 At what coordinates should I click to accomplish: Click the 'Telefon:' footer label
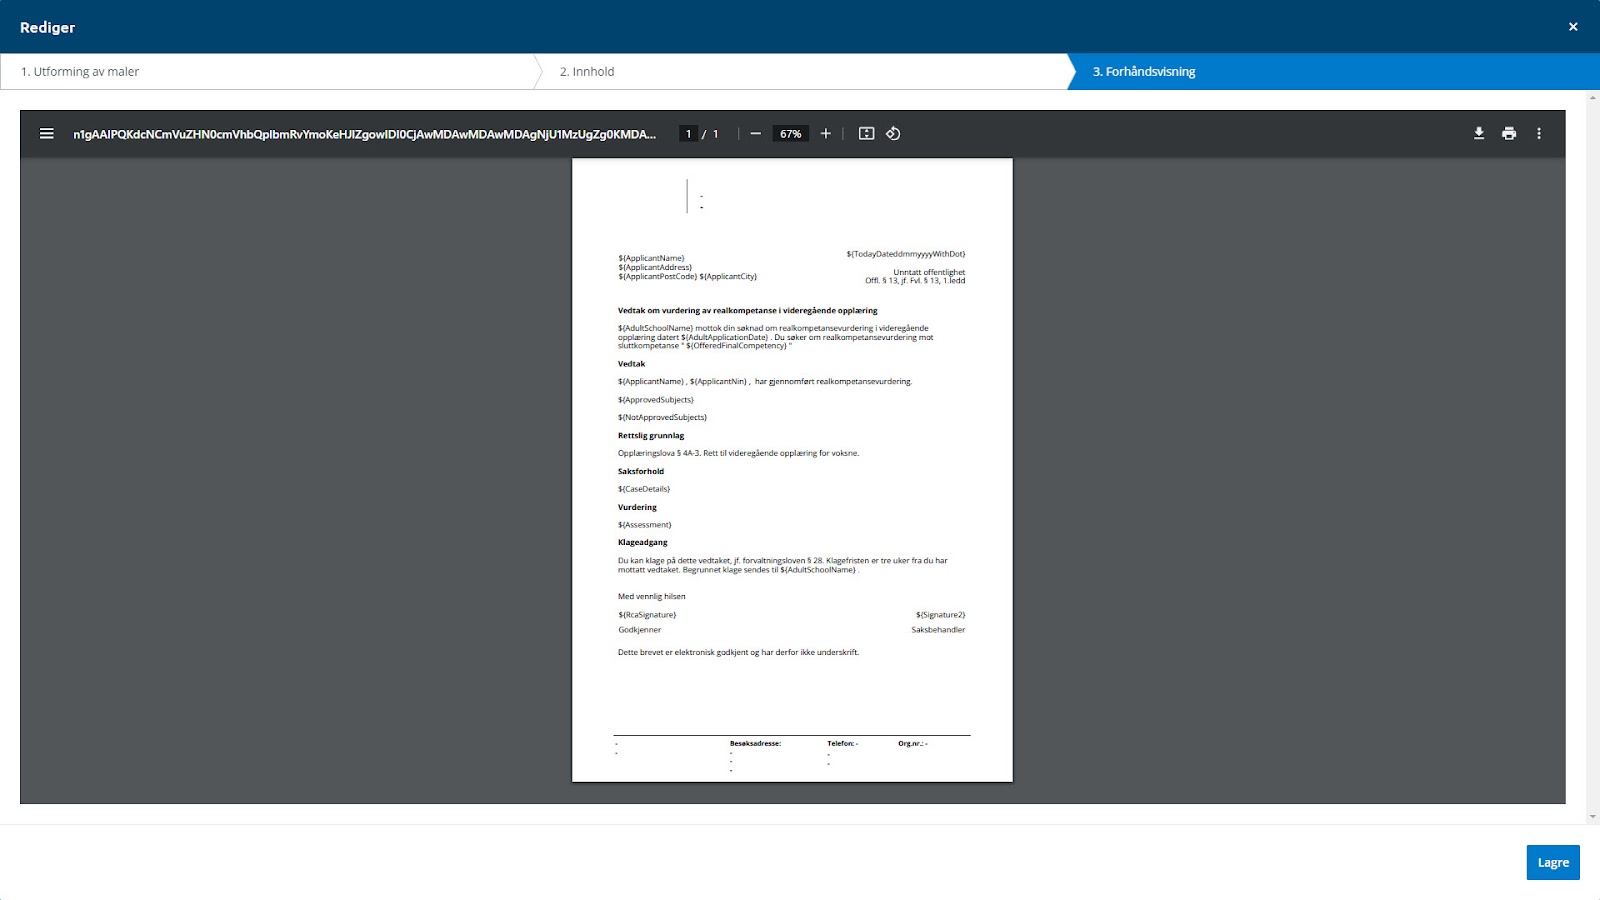(x=841, y=744)
